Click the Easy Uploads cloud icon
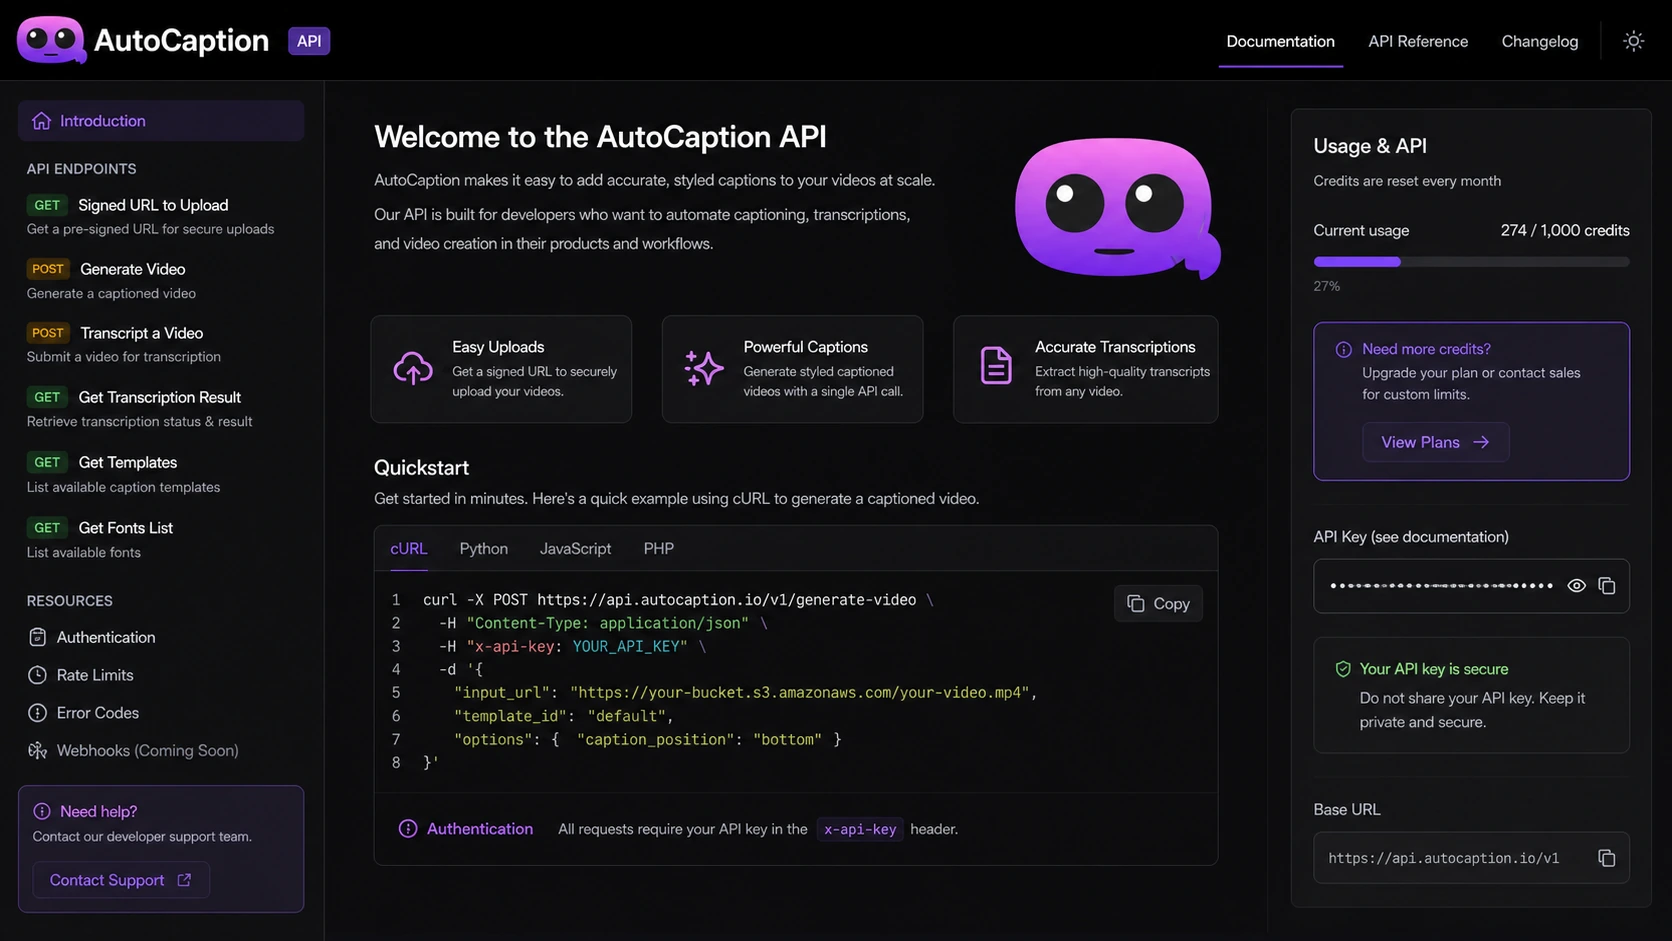 [413, 368]
